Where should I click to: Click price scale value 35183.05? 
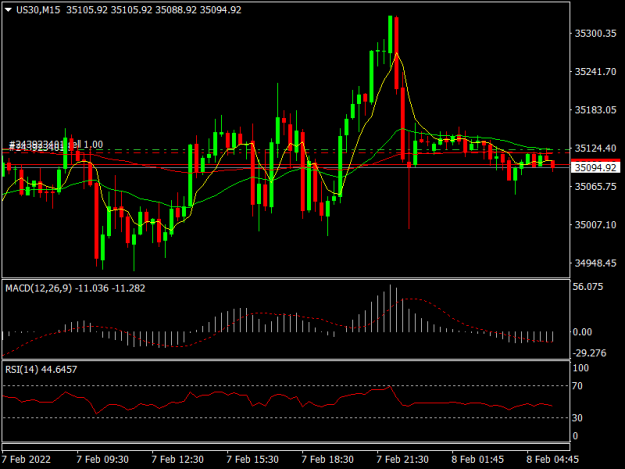595,110
